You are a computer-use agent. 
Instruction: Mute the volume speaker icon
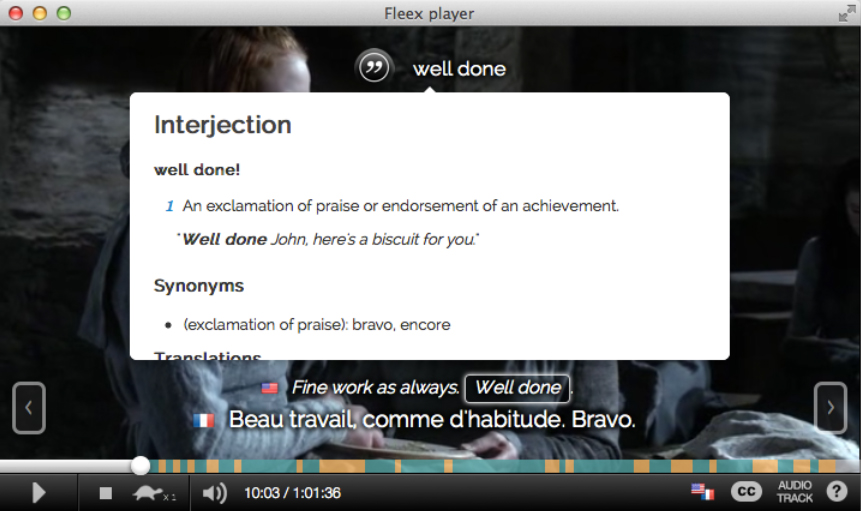(x=214, y=493)
